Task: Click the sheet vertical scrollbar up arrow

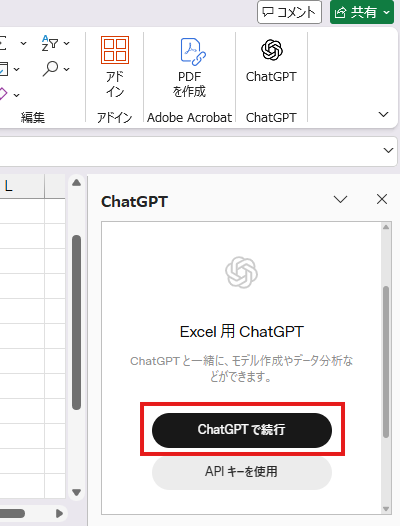Action: pos(77,183)
